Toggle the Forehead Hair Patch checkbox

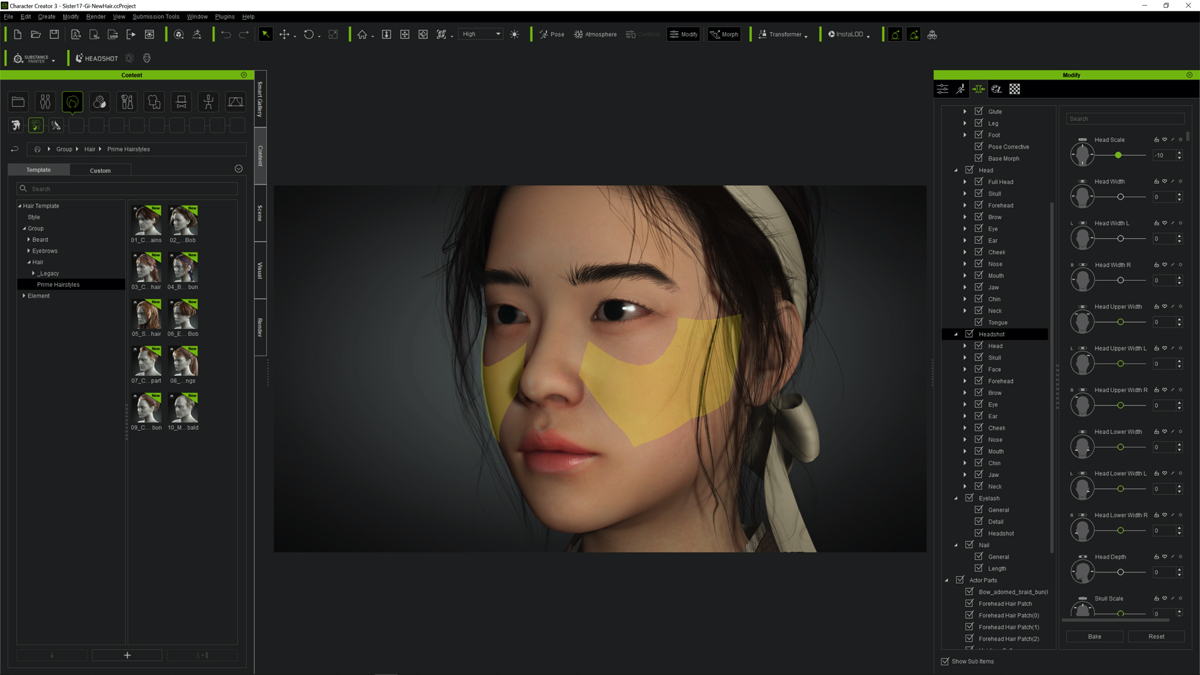tap(969, 603)
